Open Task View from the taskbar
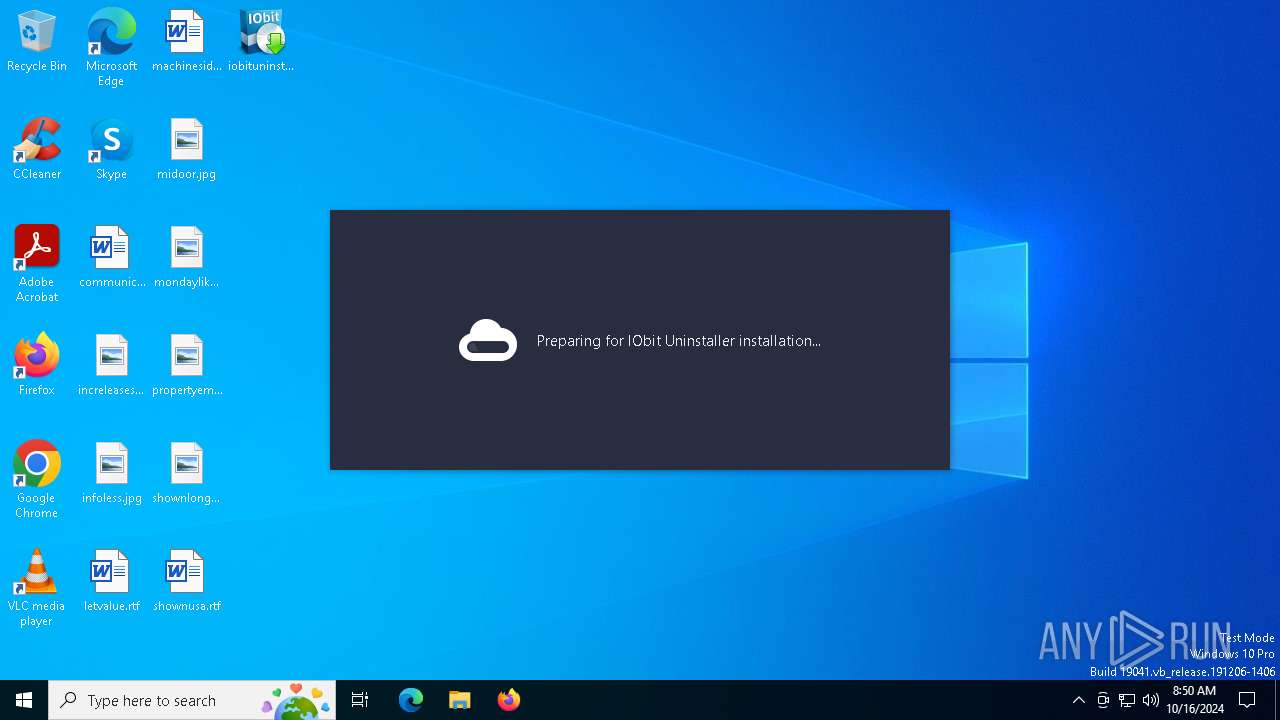The width and height of the screenshot is (1280, 720). 360,700
